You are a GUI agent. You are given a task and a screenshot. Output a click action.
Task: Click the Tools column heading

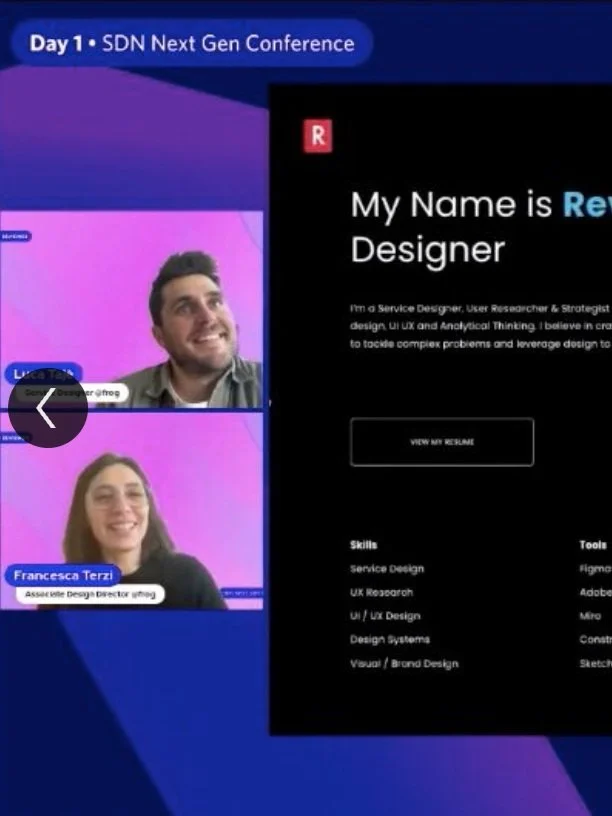click(593, 545)
